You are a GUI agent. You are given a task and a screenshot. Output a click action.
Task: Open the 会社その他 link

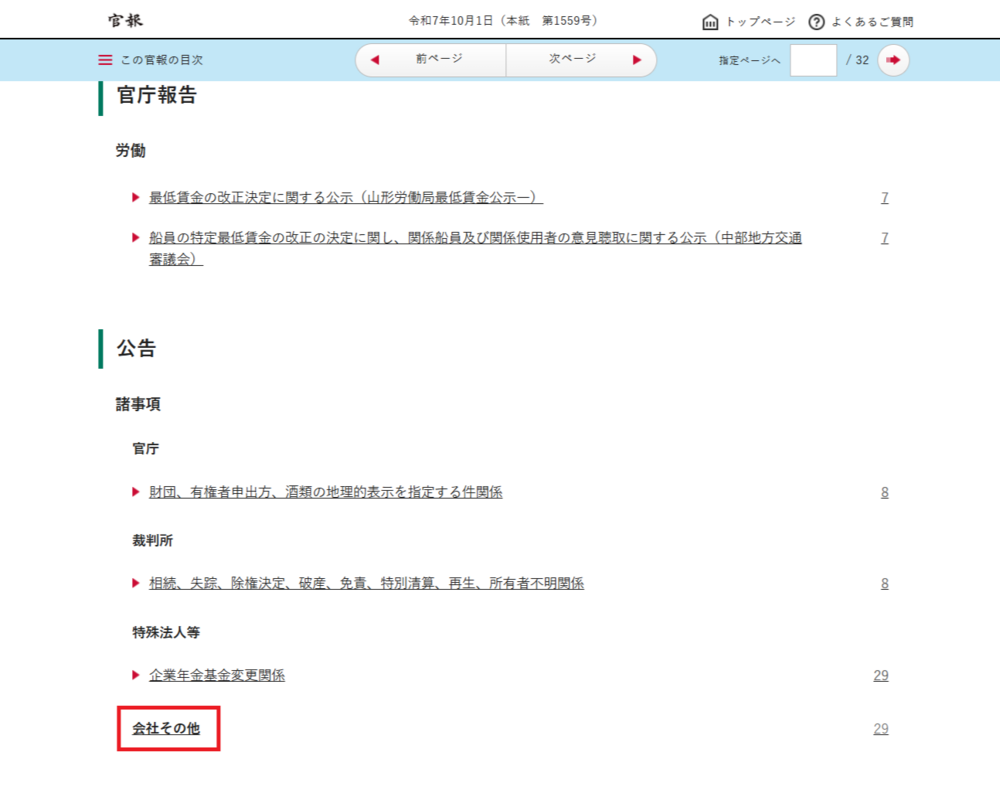[x=166, y=729]
